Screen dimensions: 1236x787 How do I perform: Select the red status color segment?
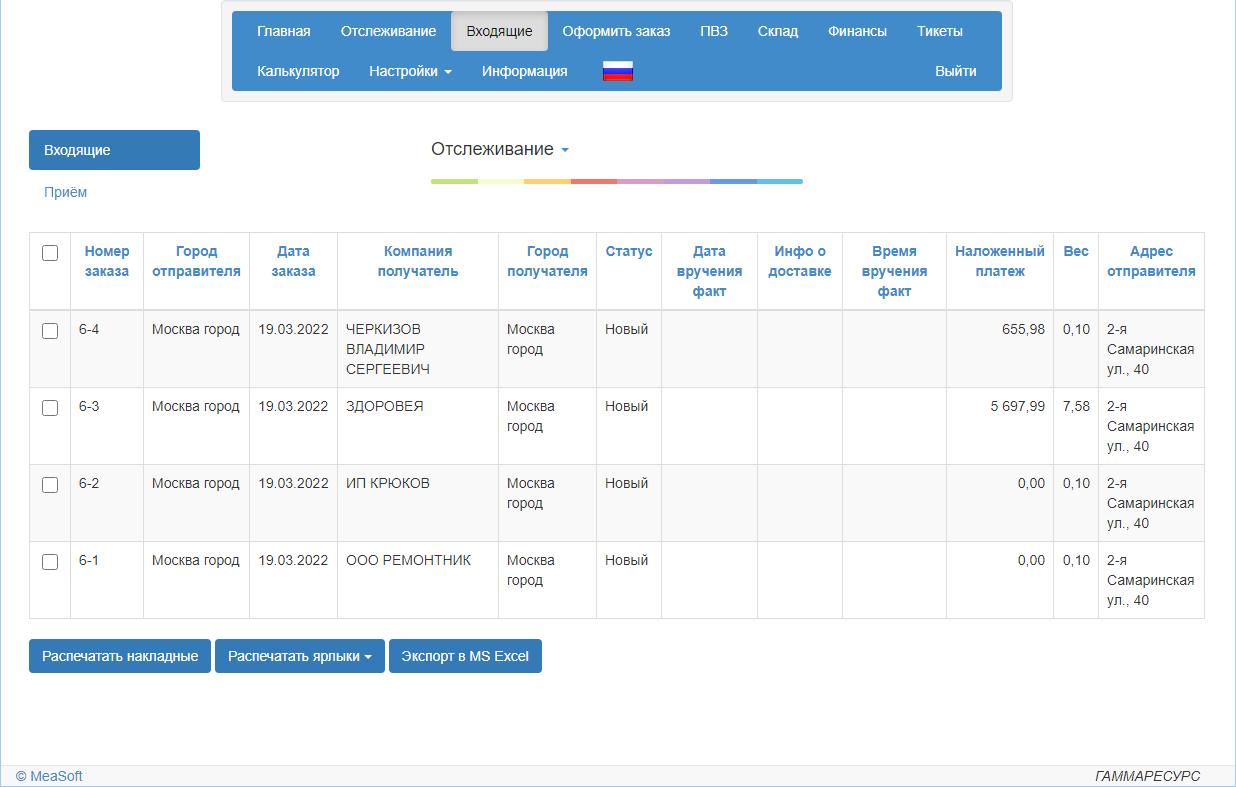point(593,181)
